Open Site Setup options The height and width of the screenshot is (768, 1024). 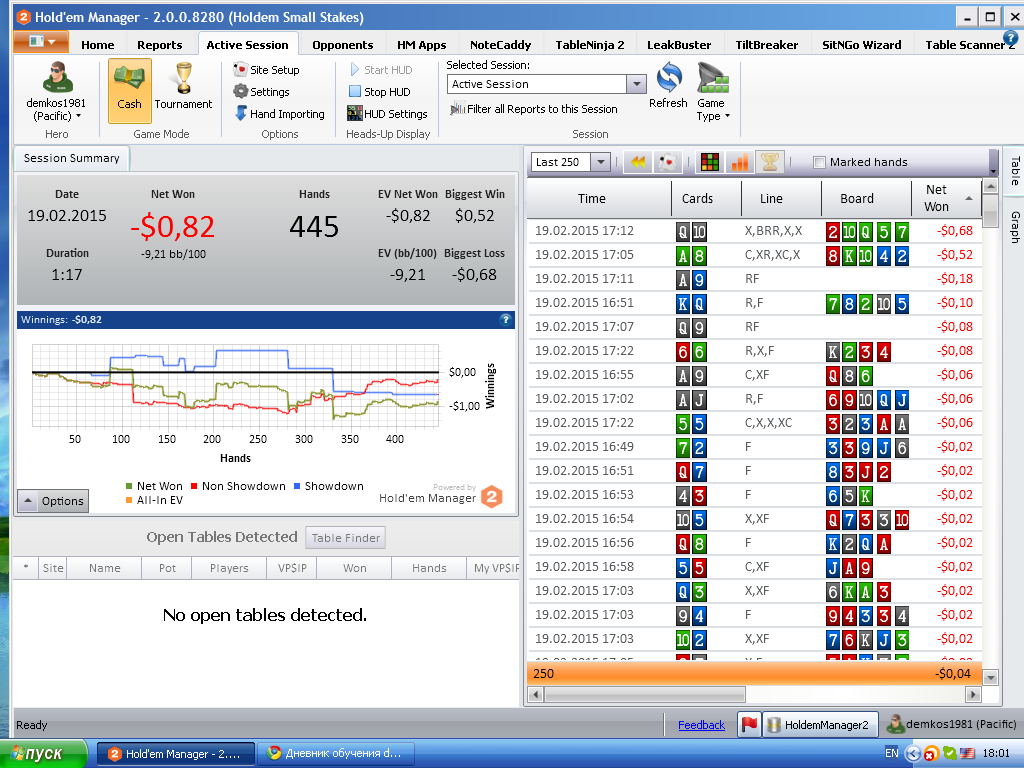(x=266, y=70)
